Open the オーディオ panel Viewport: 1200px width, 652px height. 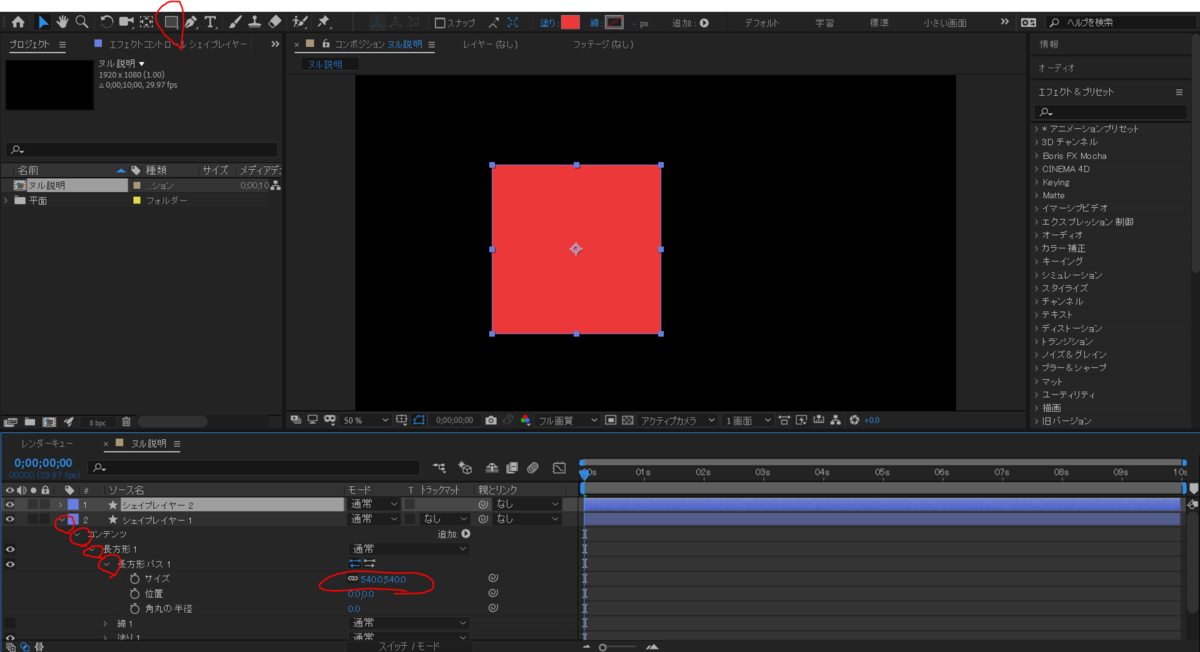(1056, 68)
